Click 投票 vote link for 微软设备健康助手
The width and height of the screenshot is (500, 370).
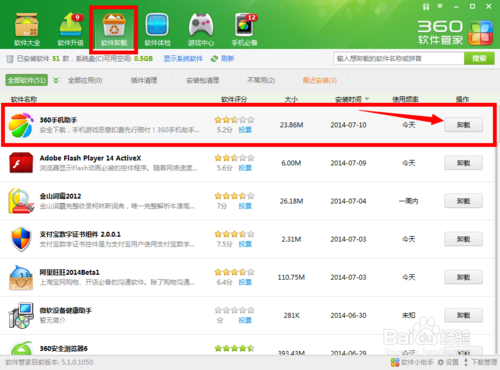245,320
